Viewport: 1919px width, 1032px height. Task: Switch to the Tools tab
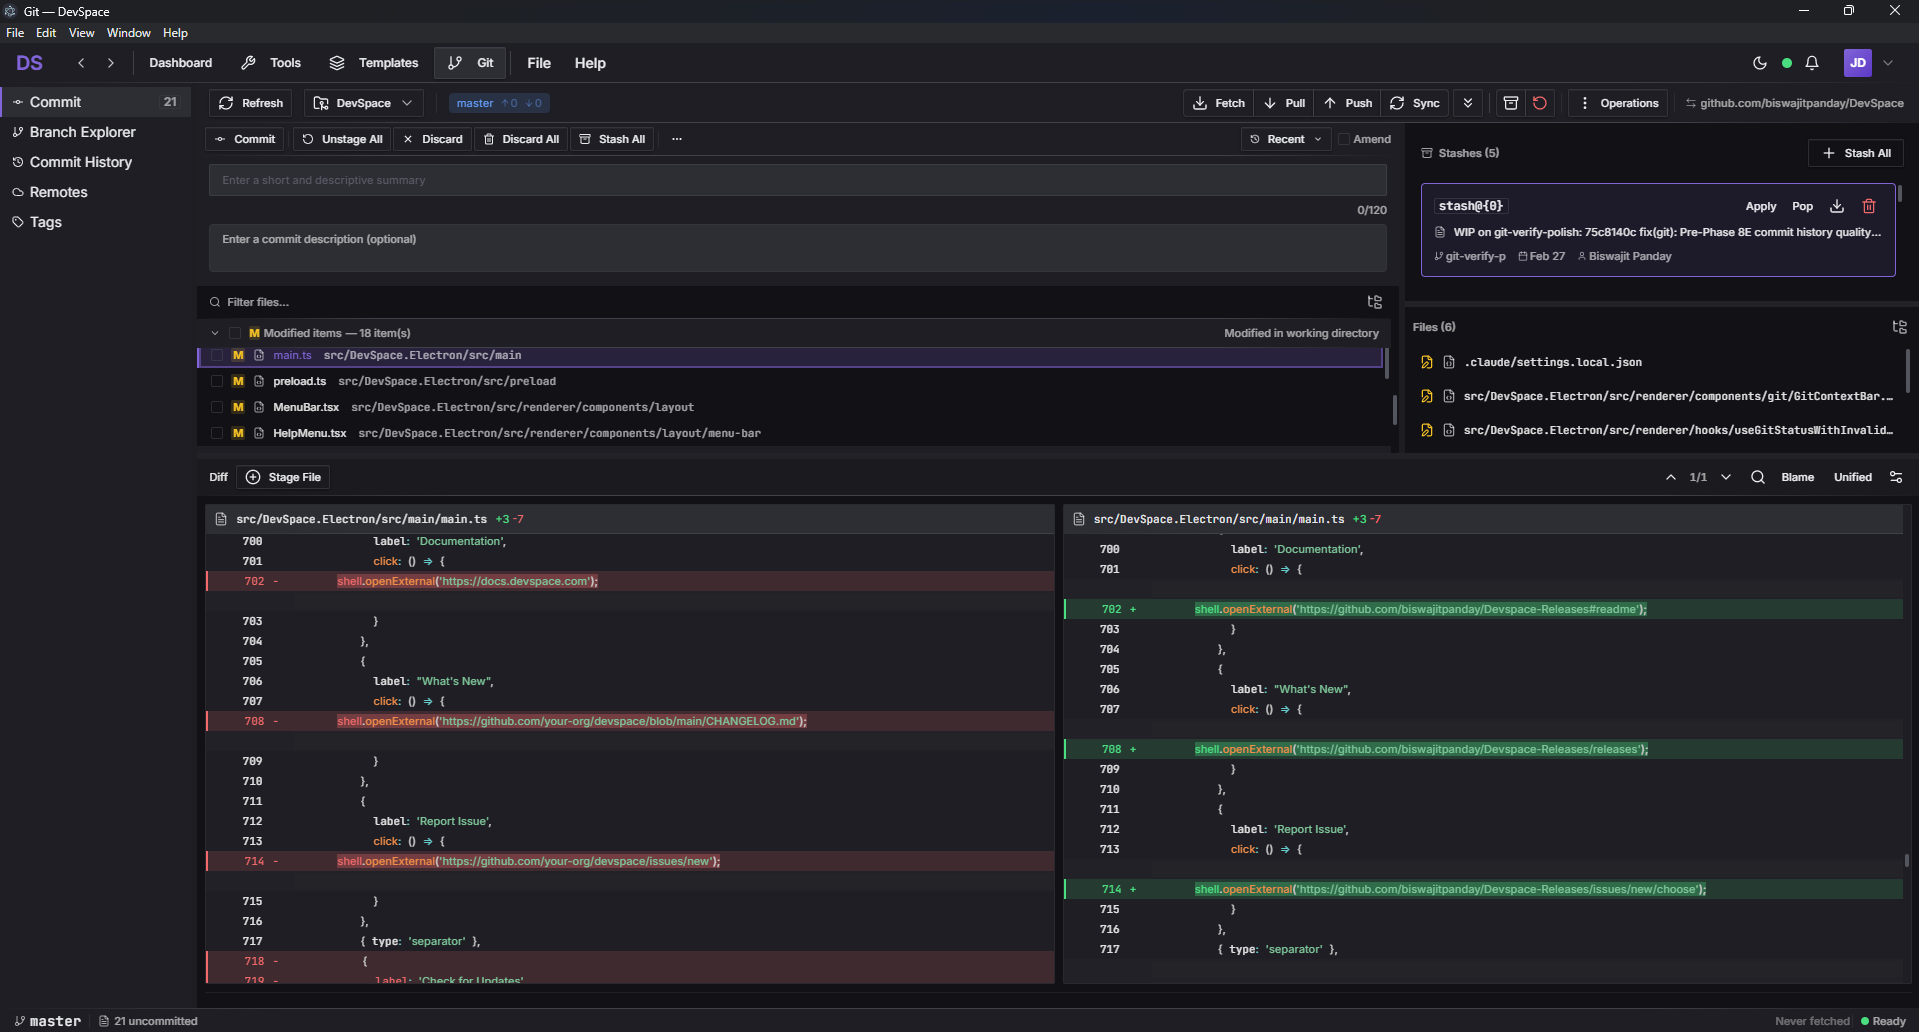271,63
